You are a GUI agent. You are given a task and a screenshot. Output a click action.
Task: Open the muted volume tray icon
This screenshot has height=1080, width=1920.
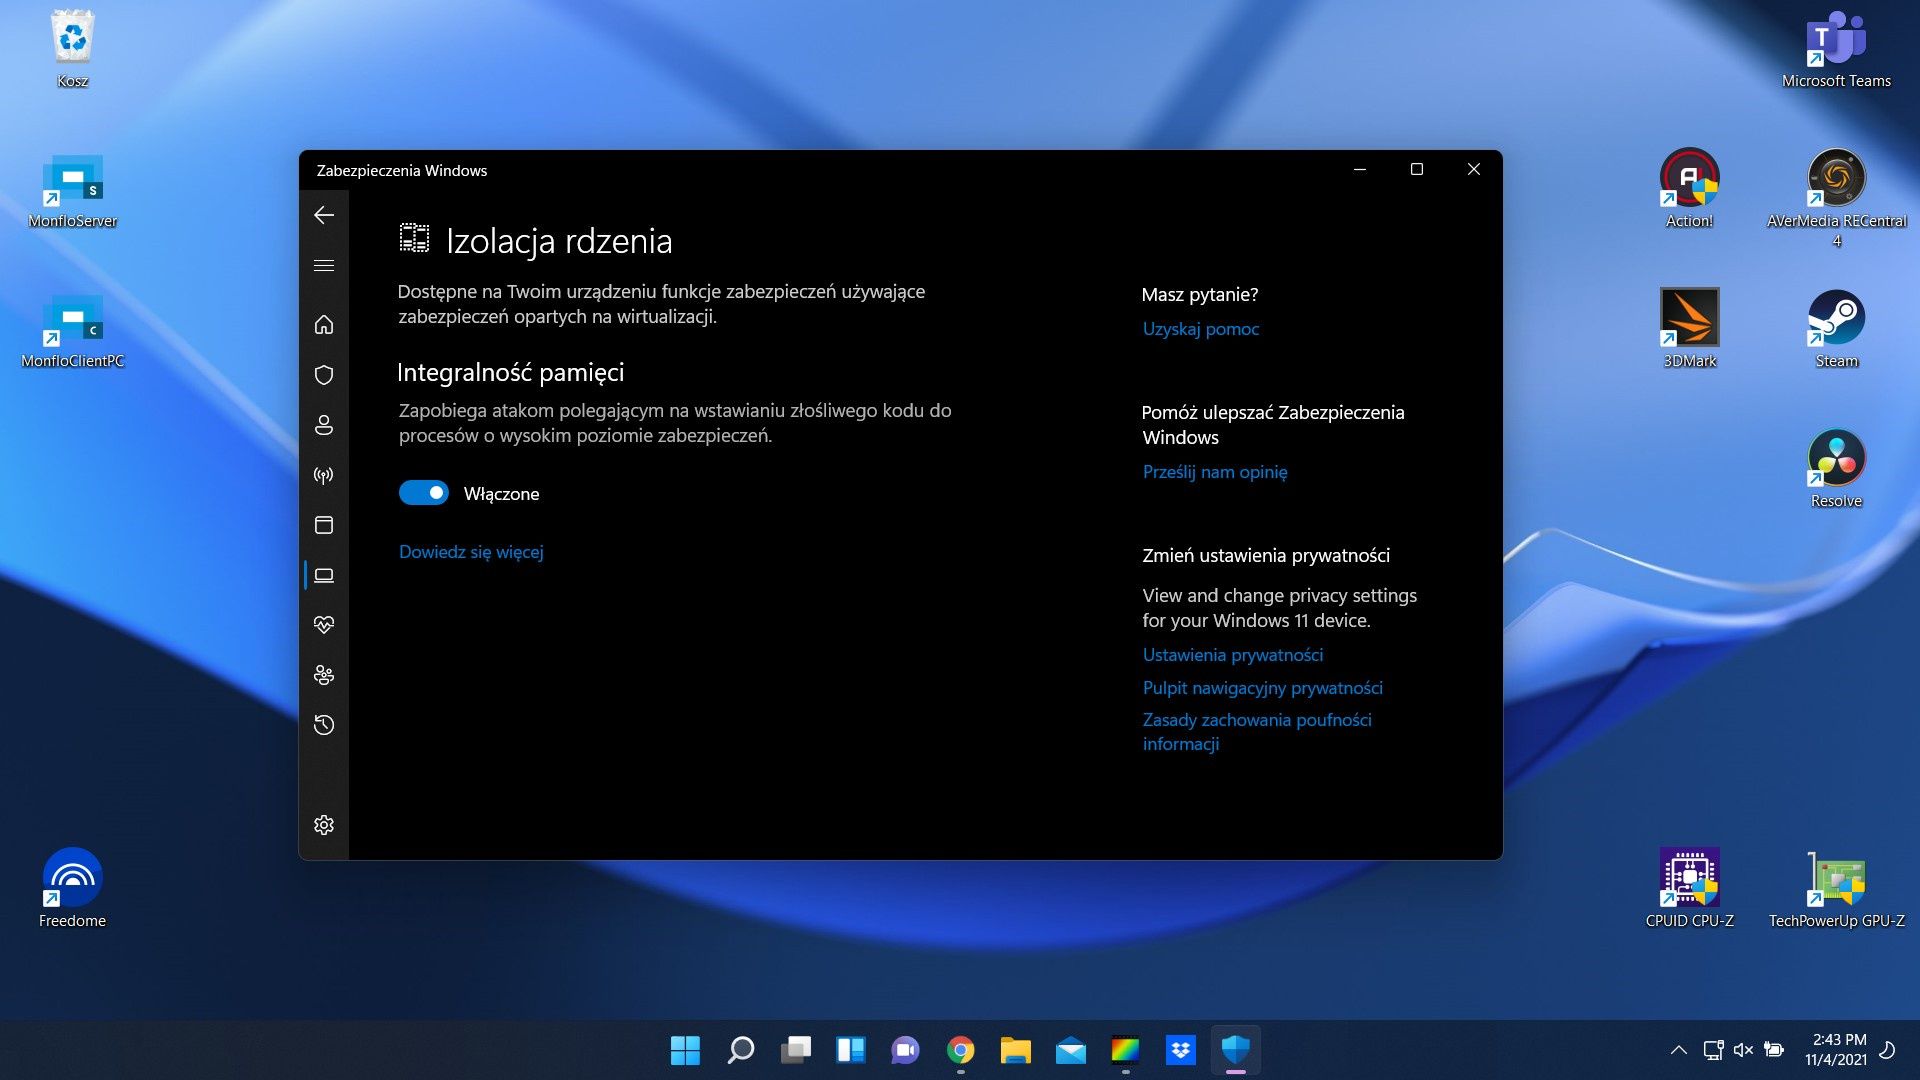[x=1743, y=1050]
